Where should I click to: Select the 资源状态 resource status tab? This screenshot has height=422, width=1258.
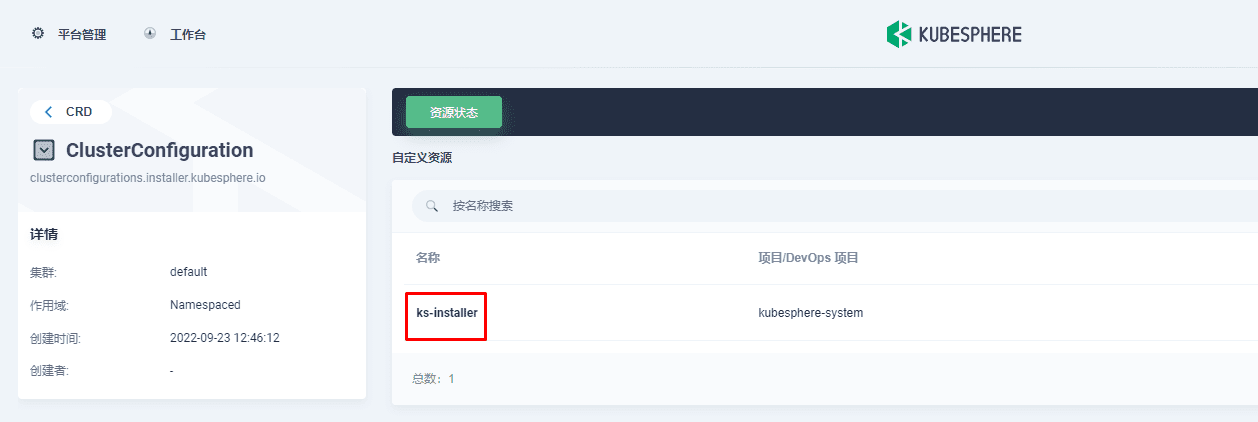[x=454, y=112]
